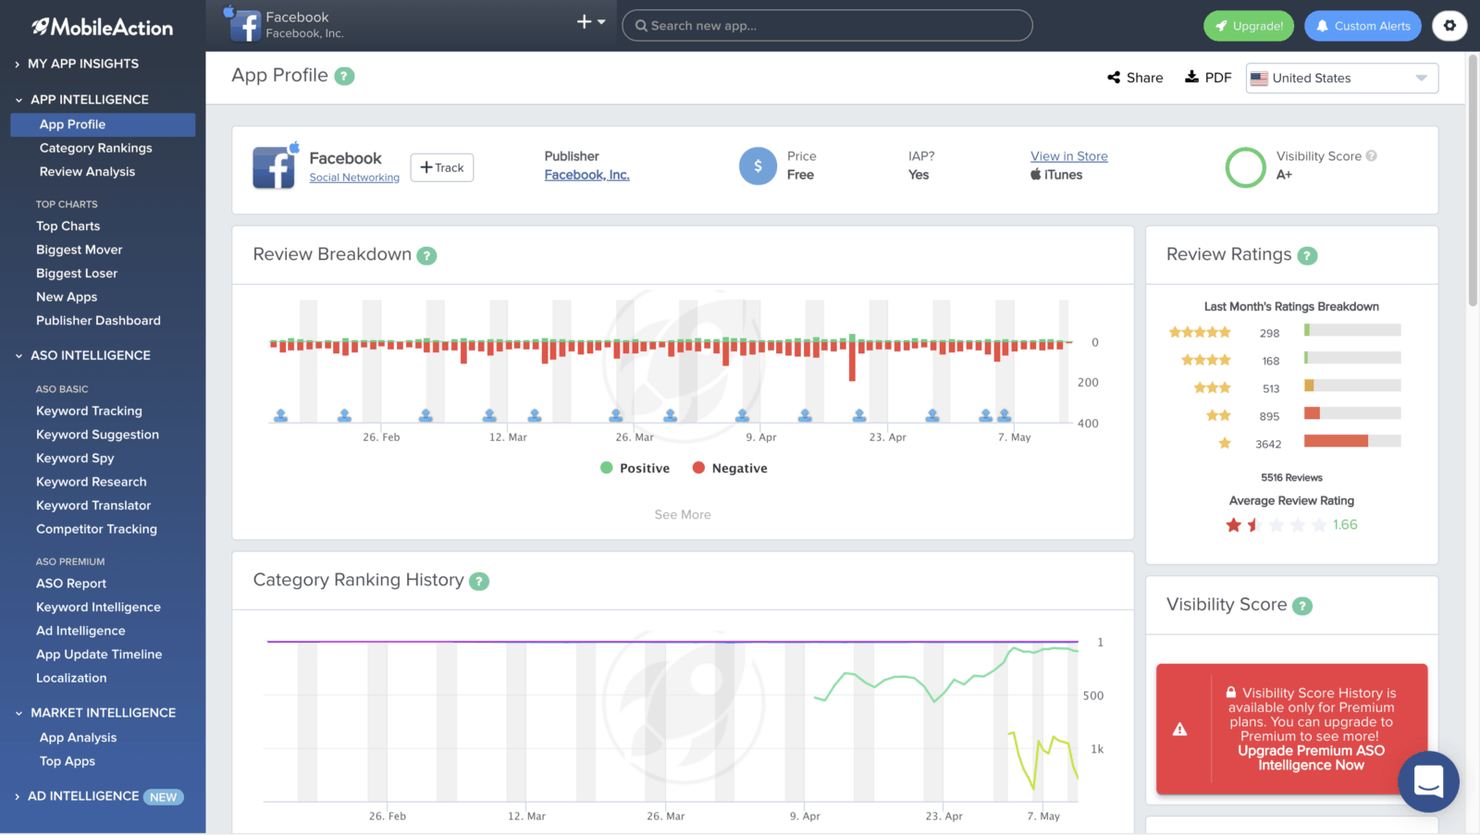This screenshot has height=835, width=1480.
Task: Click the Upgrade button
Action: [x=1248, y=25]
